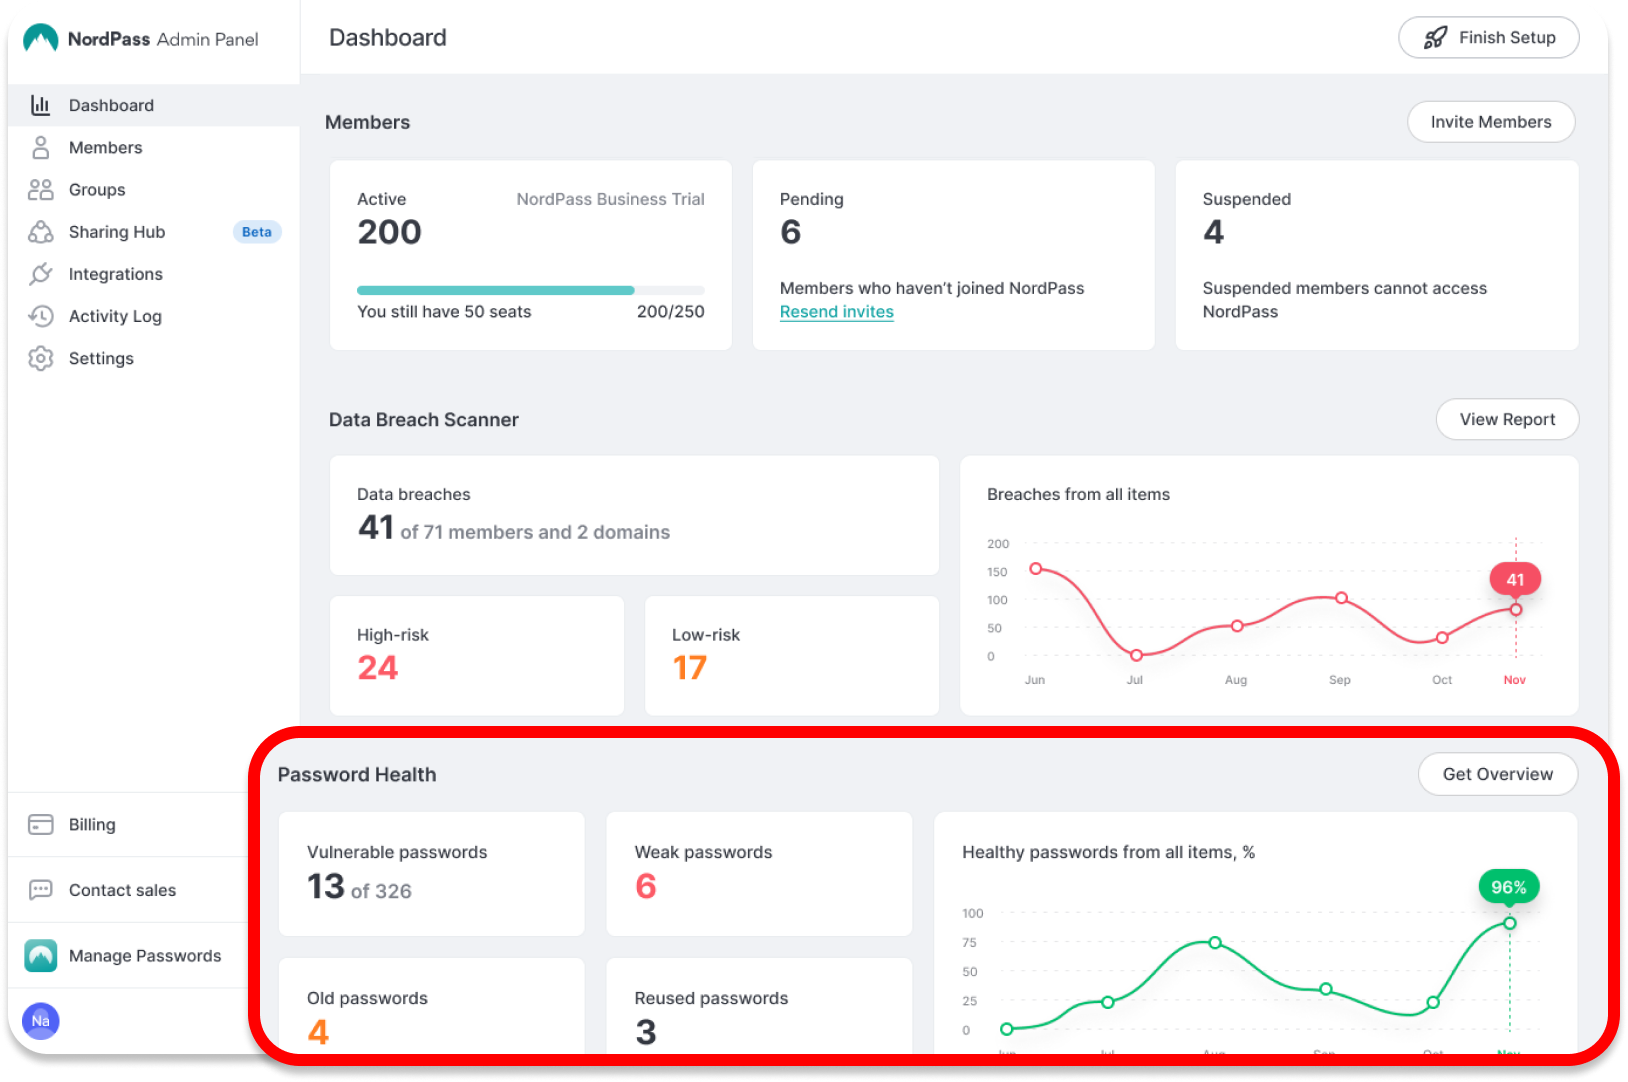Click the "Breaches from all items" chart title
This screenshot has width=1628, height=1082.
pos(1078,494)
